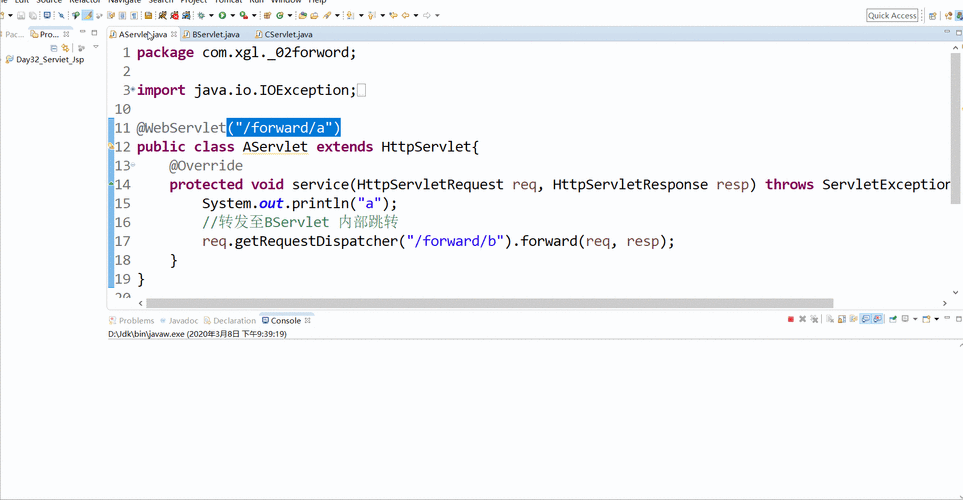Click the Save All toolbar icon

tap(33, 15)
